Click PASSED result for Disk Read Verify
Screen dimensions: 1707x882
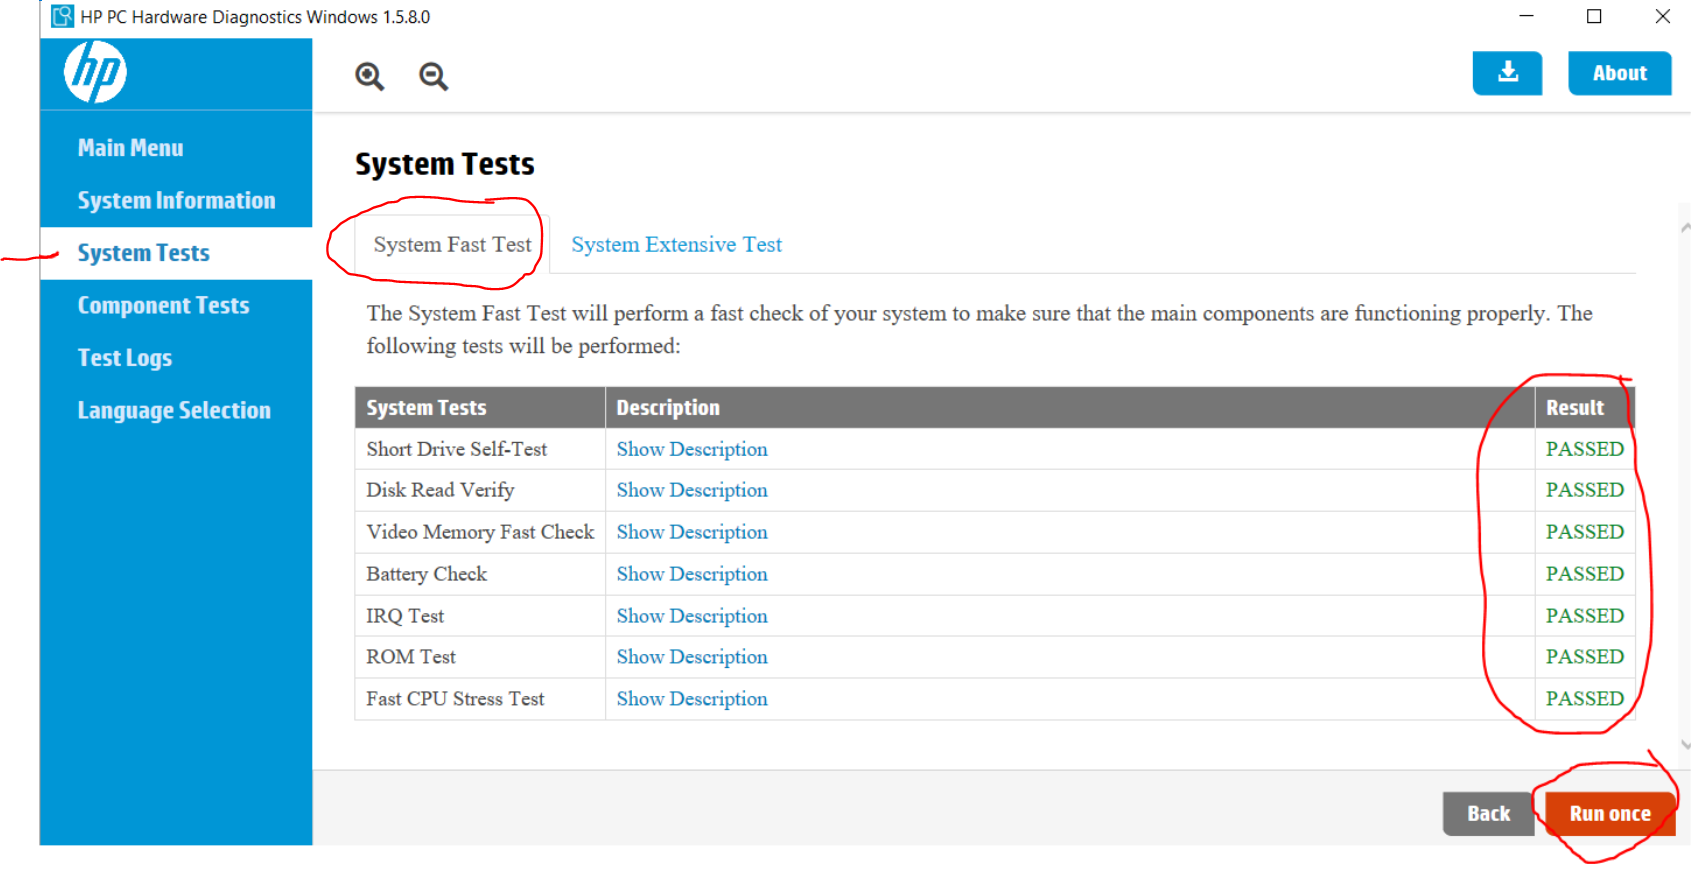1585,491
